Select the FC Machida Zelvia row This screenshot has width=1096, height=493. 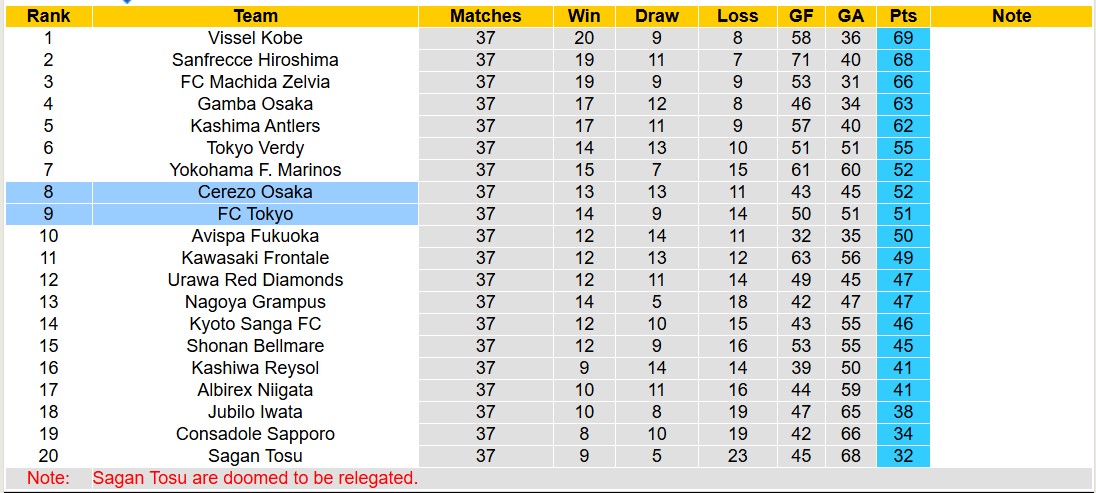[255, 82]
